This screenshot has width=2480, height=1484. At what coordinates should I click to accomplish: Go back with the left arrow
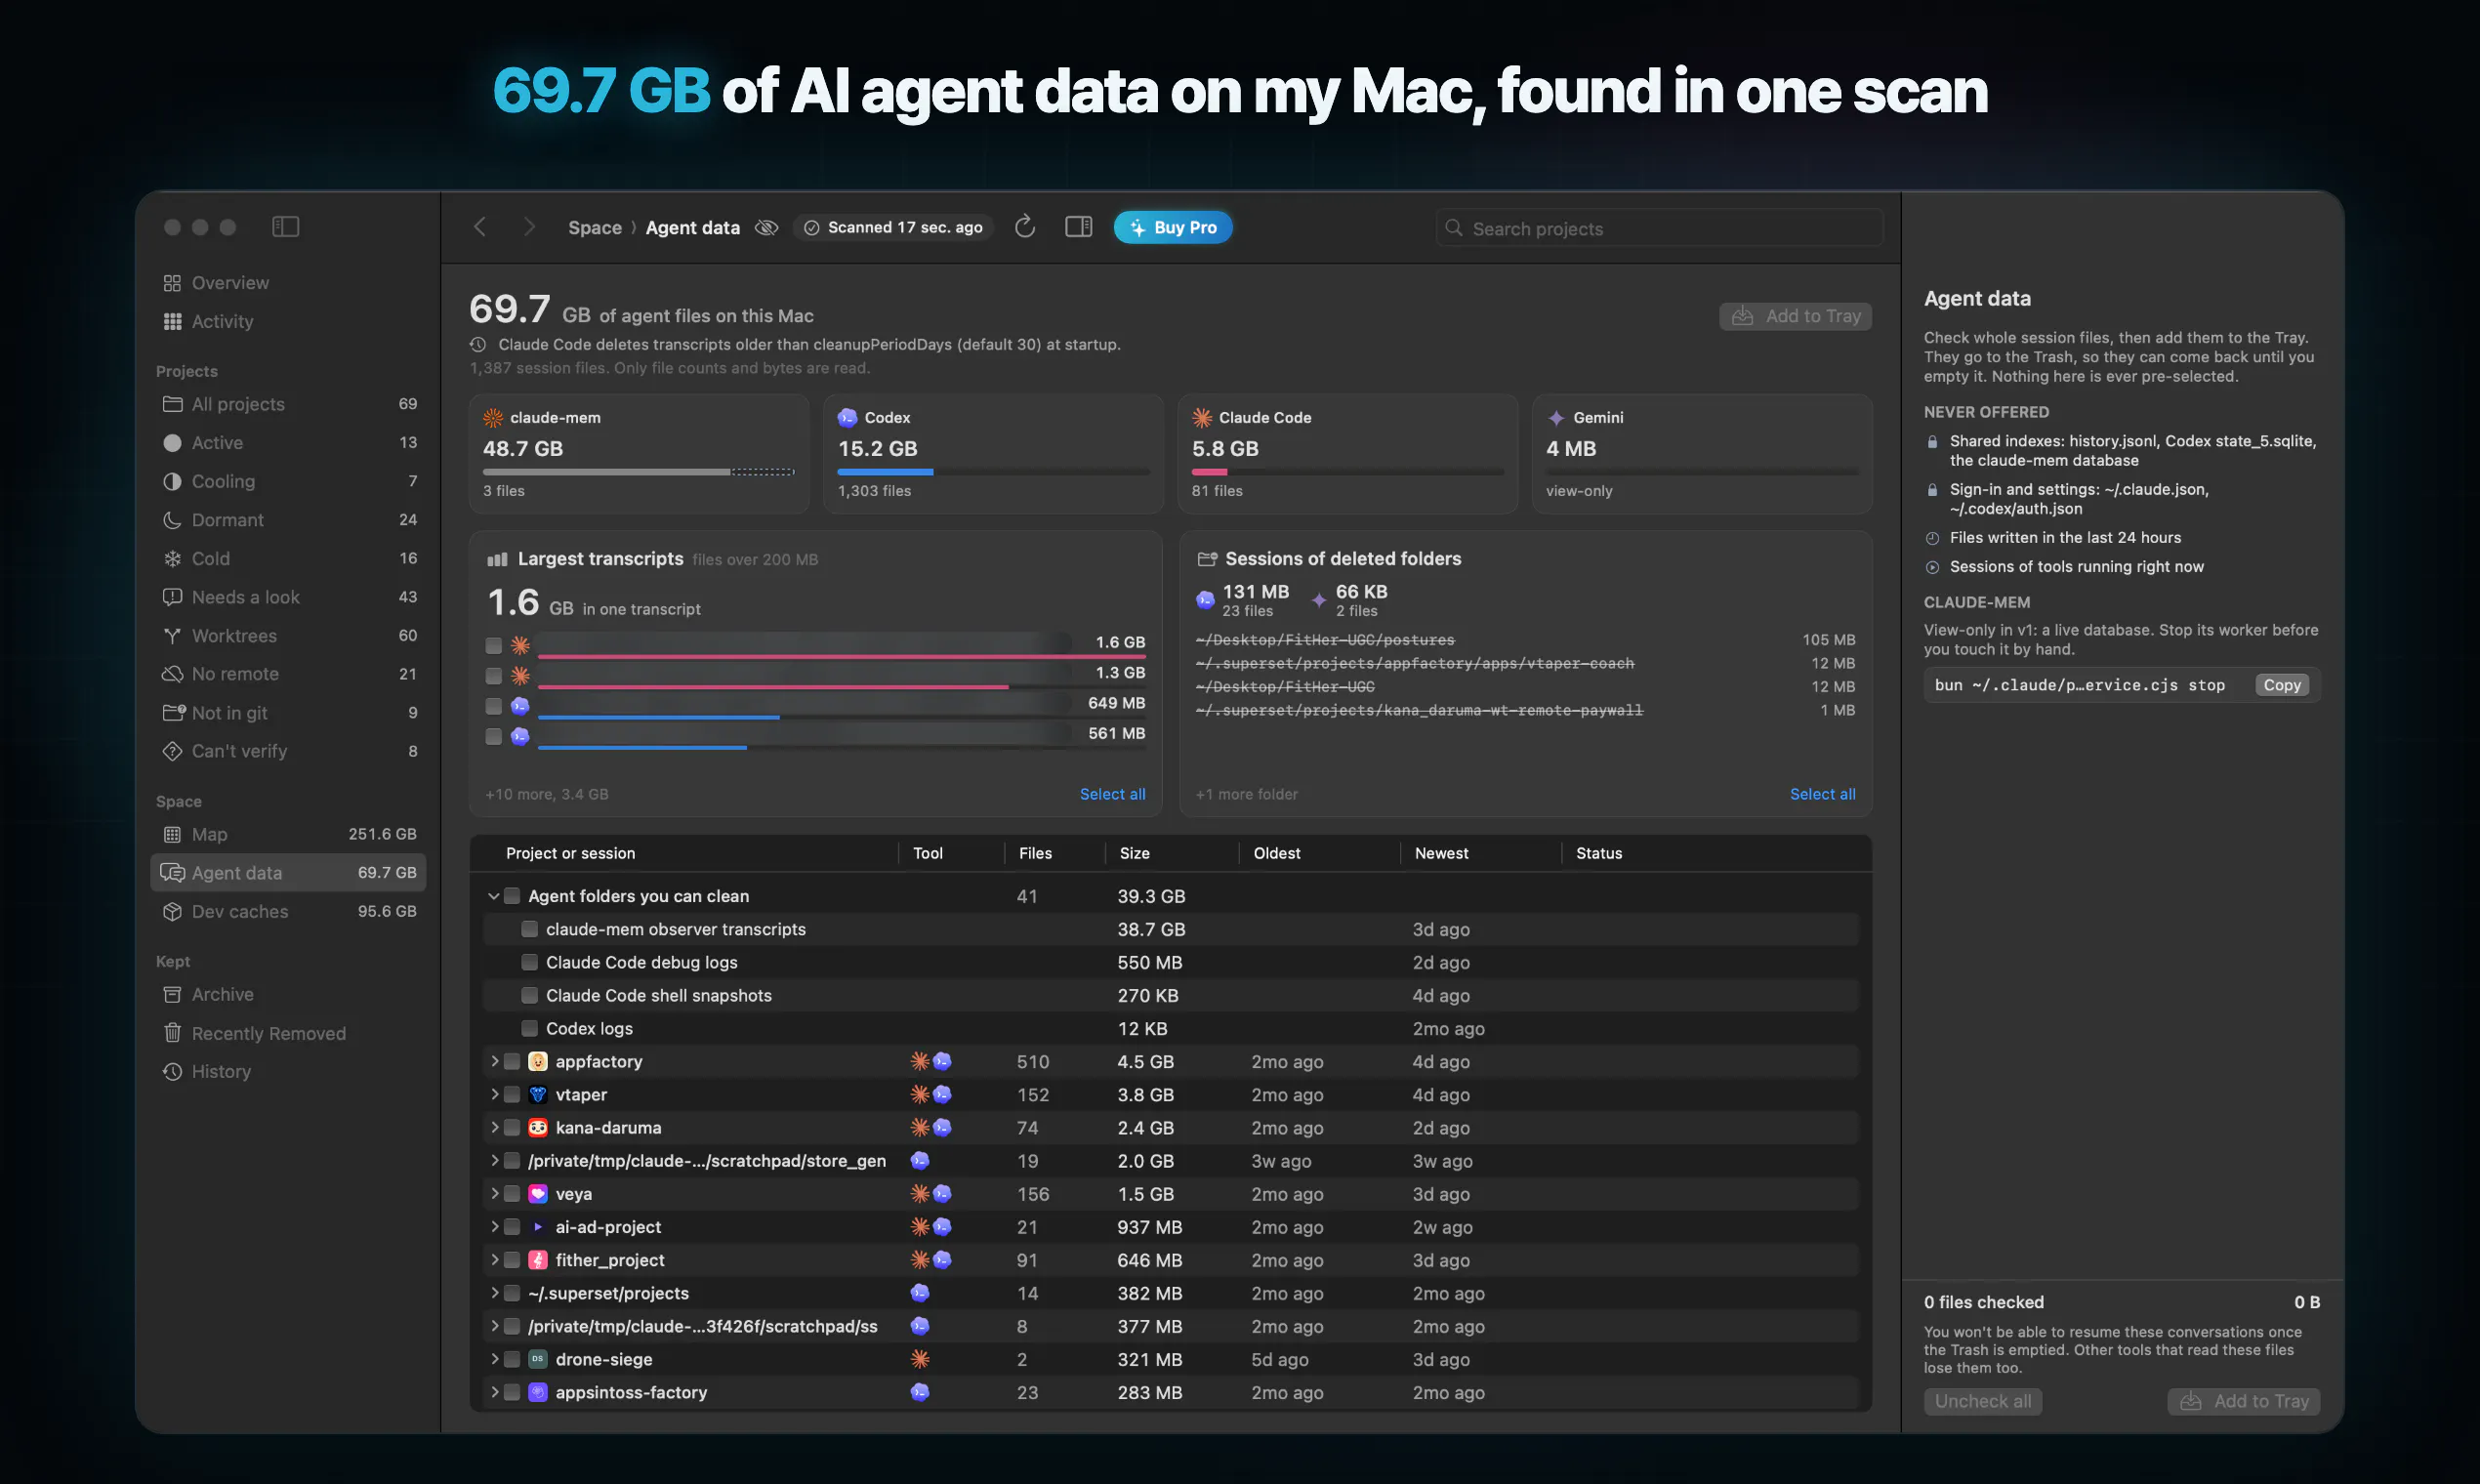point(480,227)
